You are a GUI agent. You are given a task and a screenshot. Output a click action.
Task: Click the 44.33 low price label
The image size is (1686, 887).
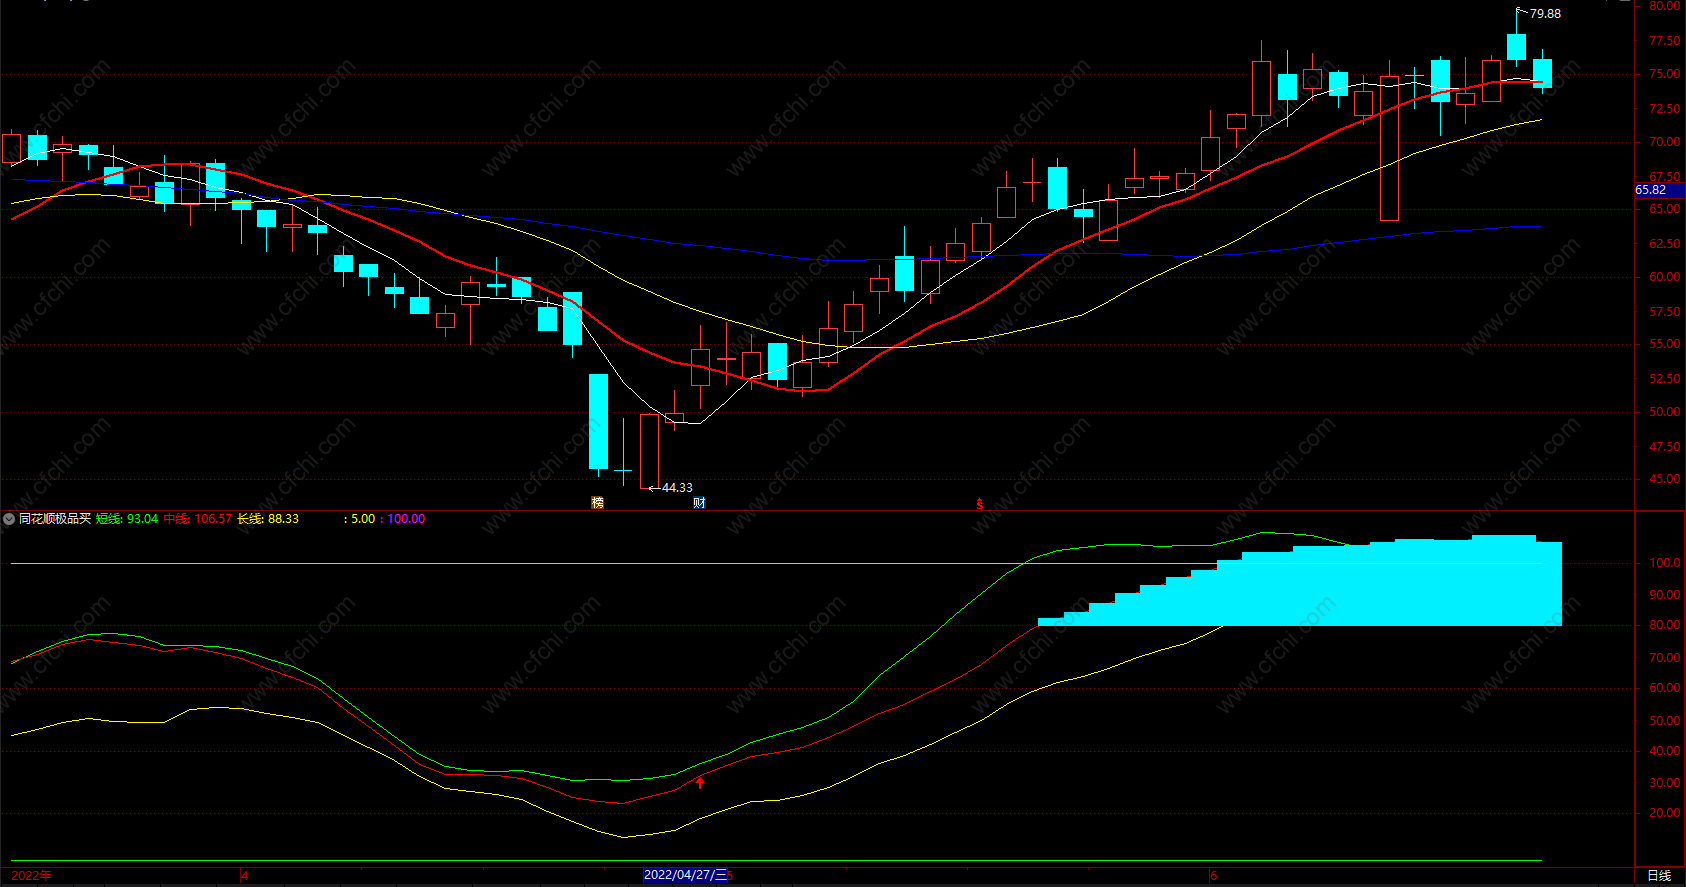pos(677,488)
